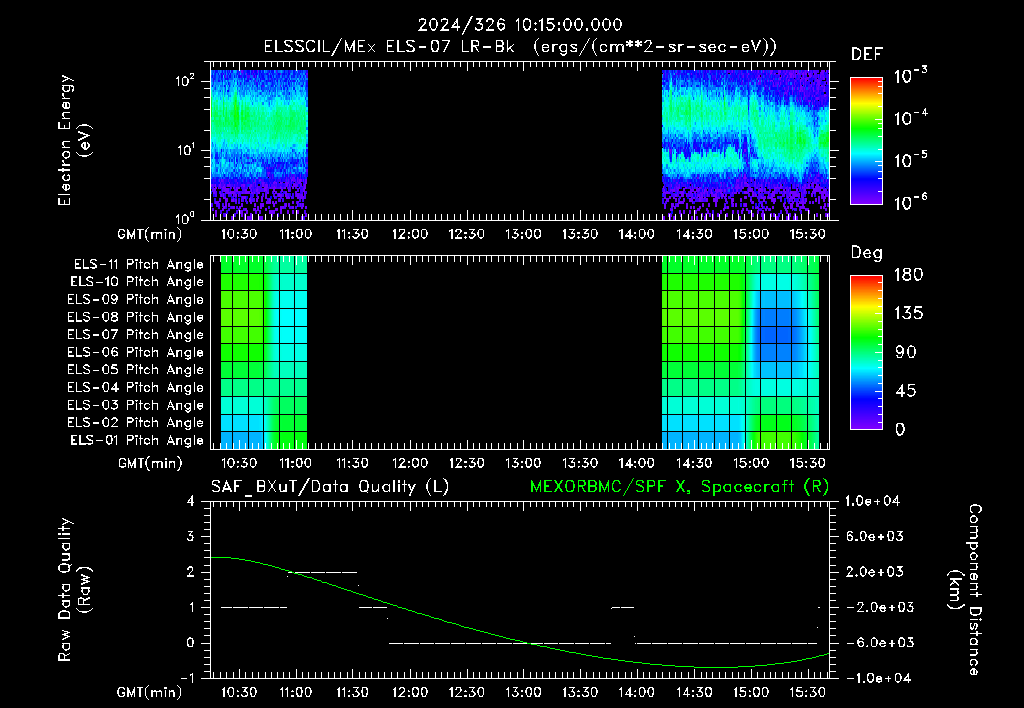
Task: Click the GMT(min) label under spectrogram
Action: coord(150,234)
